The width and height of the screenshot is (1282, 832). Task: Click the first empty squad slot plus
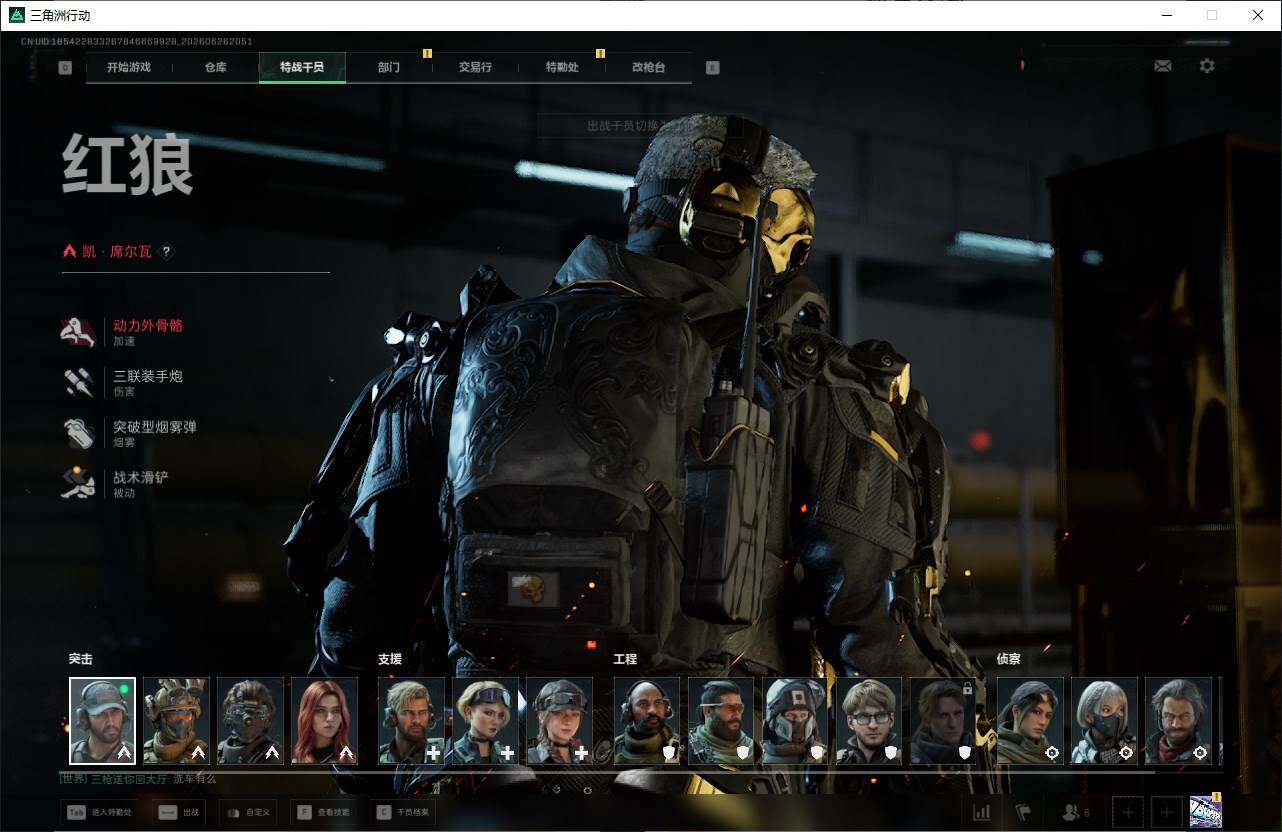pos(1128,812)
